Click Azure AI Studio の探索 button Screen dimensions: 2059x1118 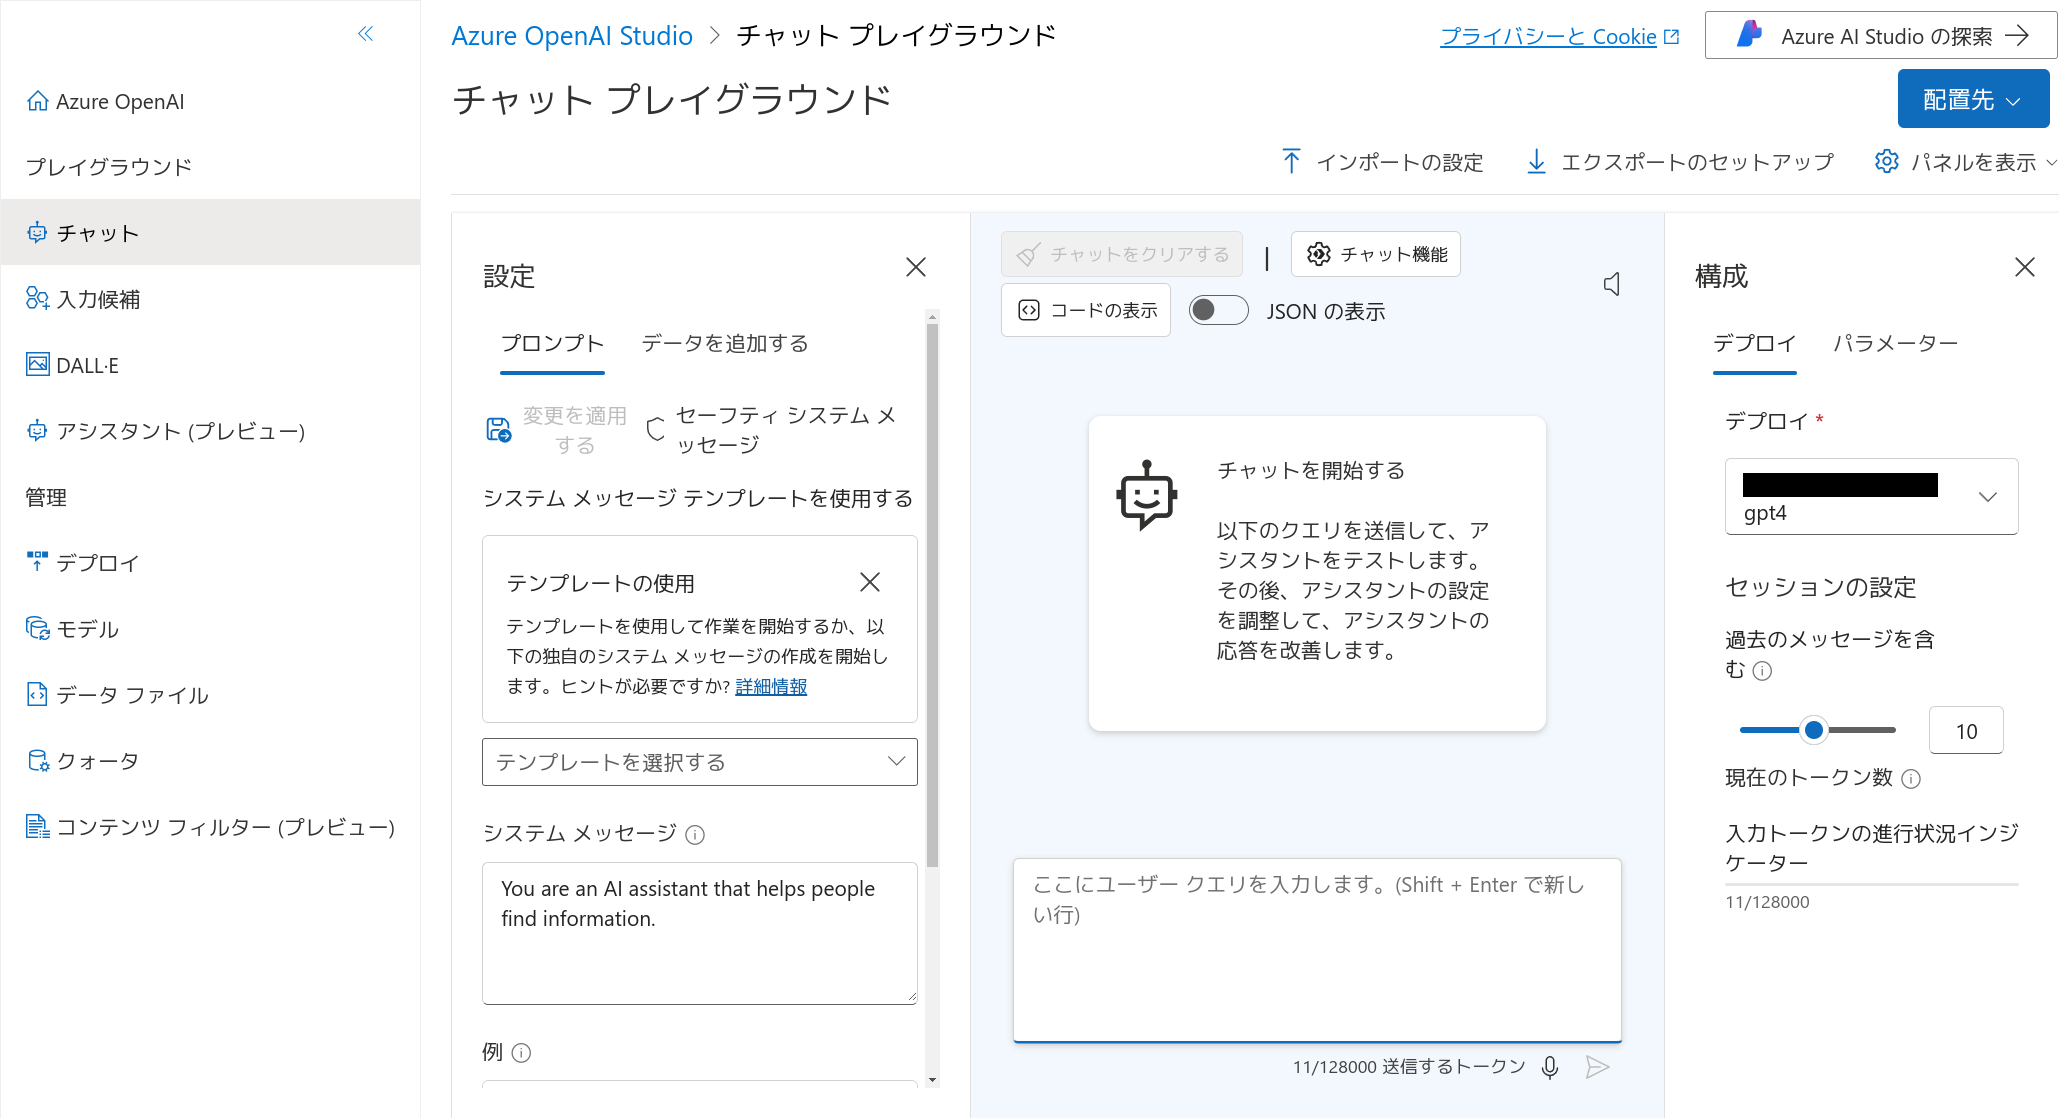[x=1880, y=36]
